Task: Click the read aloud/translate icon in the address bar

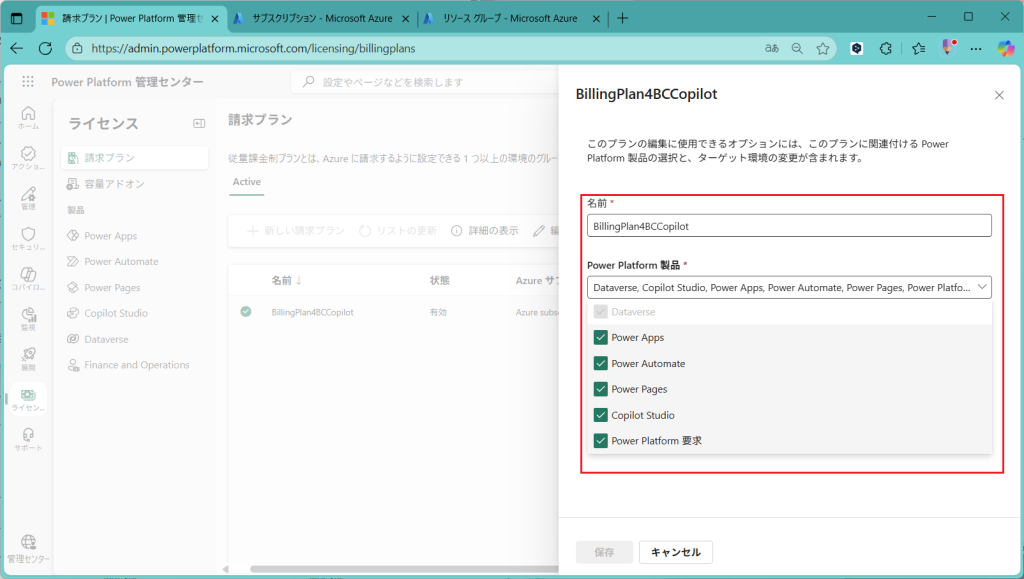Action: pos(772,48)
